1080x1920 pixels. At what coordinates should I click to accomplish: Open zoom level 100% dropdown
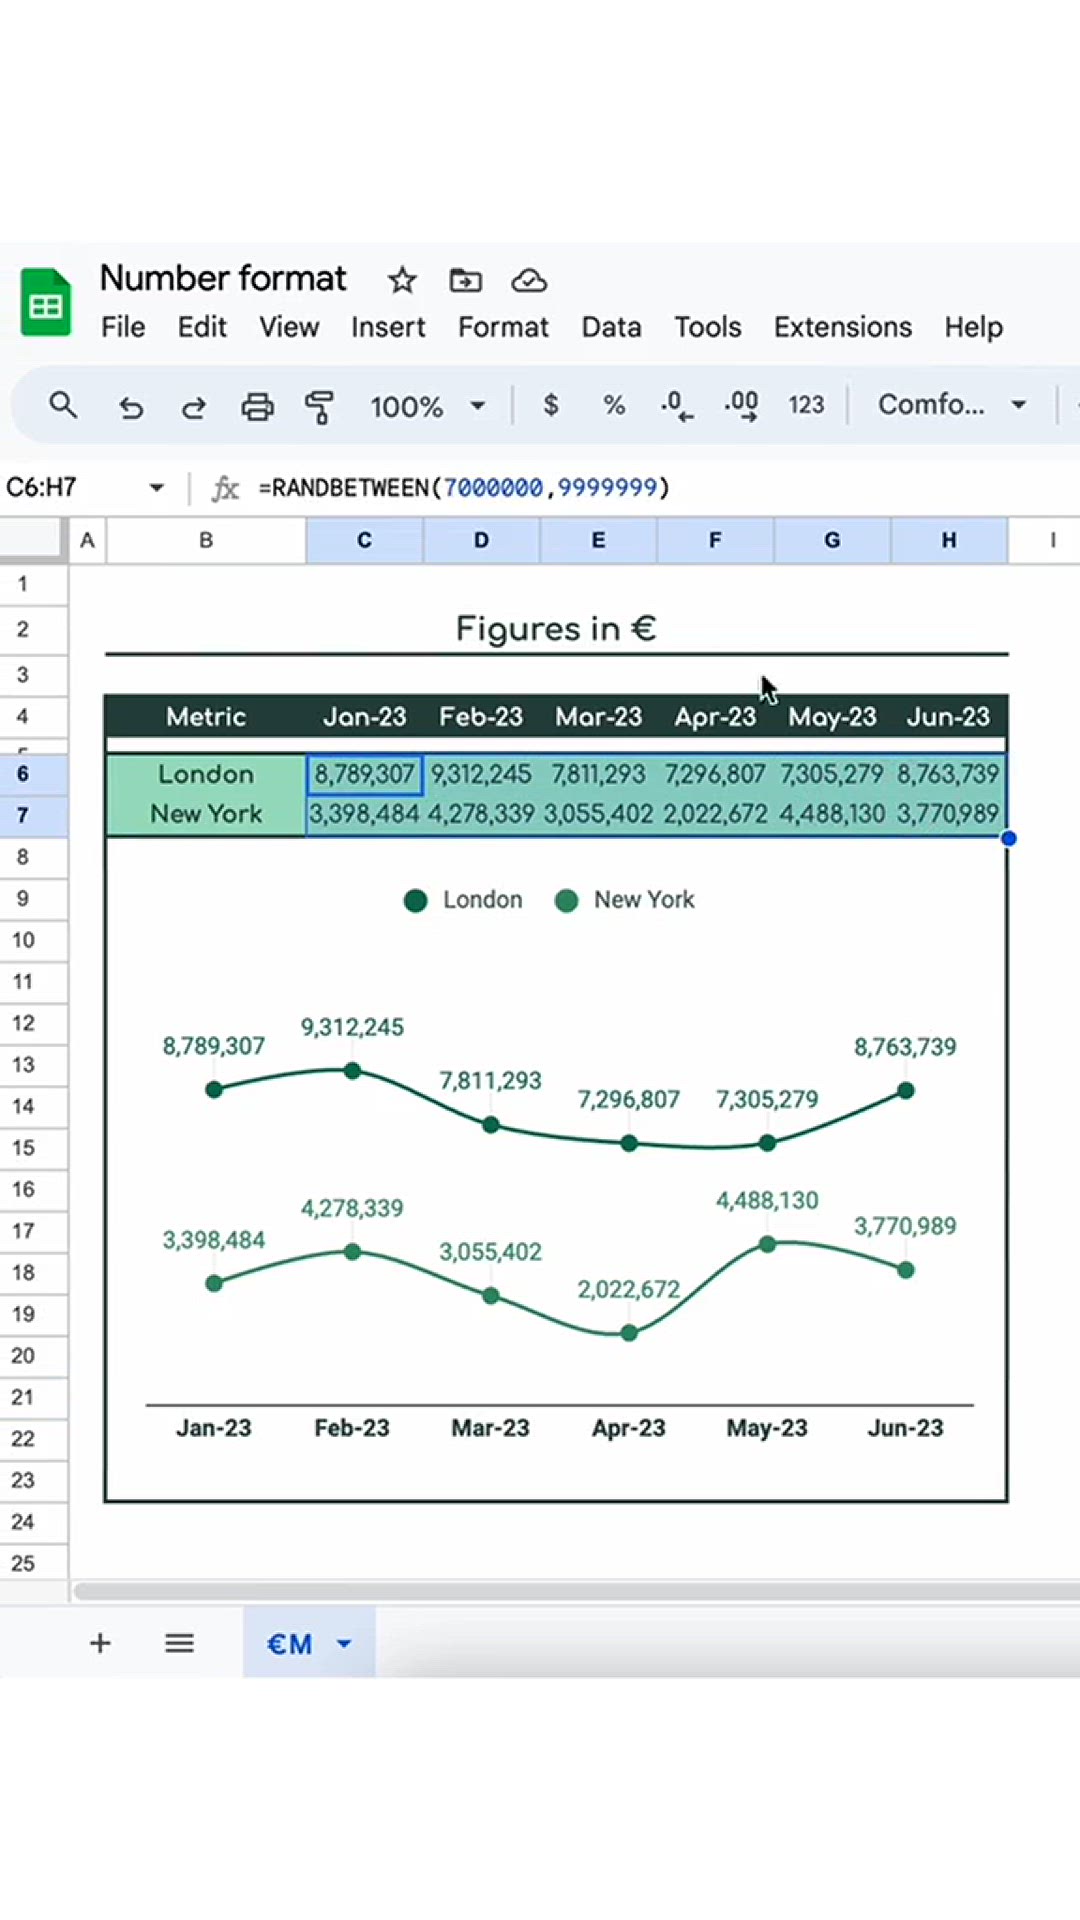pyautogui.click(x=427, y=406)
